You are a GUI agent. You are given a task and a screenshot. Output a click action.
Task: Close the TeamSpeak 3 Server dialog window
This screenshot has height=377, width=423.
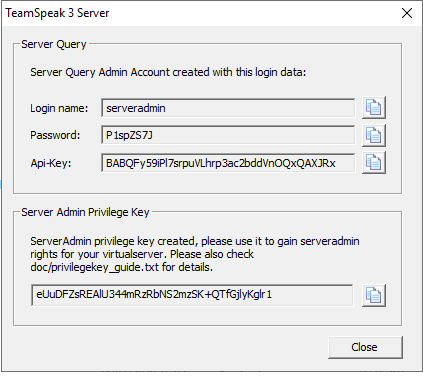click(x=407, y=13)
